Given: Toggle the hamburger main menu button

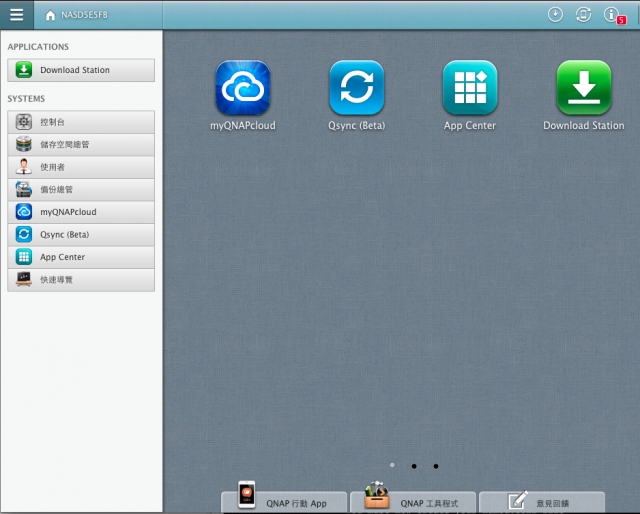Looking at the screenshot, I should pos(17,15).
